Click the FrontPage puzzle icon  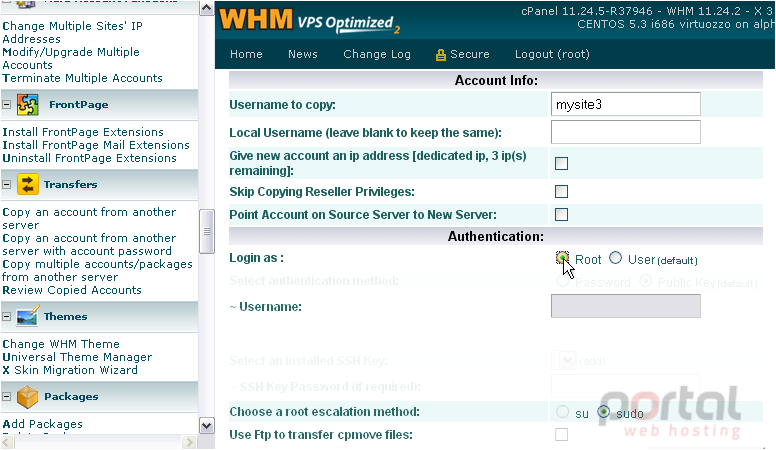pyautogui.click(x=28, y=104)
